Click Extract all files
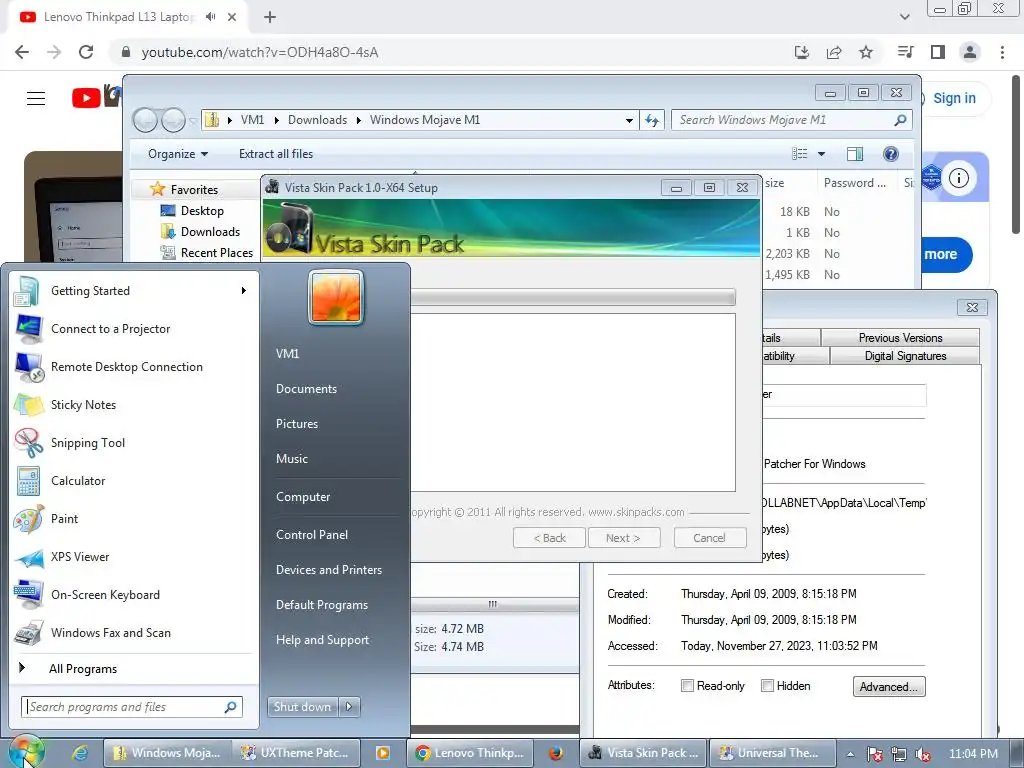Screen dimensions: 1024x768 pyautogui.click(x=276, y=154)
